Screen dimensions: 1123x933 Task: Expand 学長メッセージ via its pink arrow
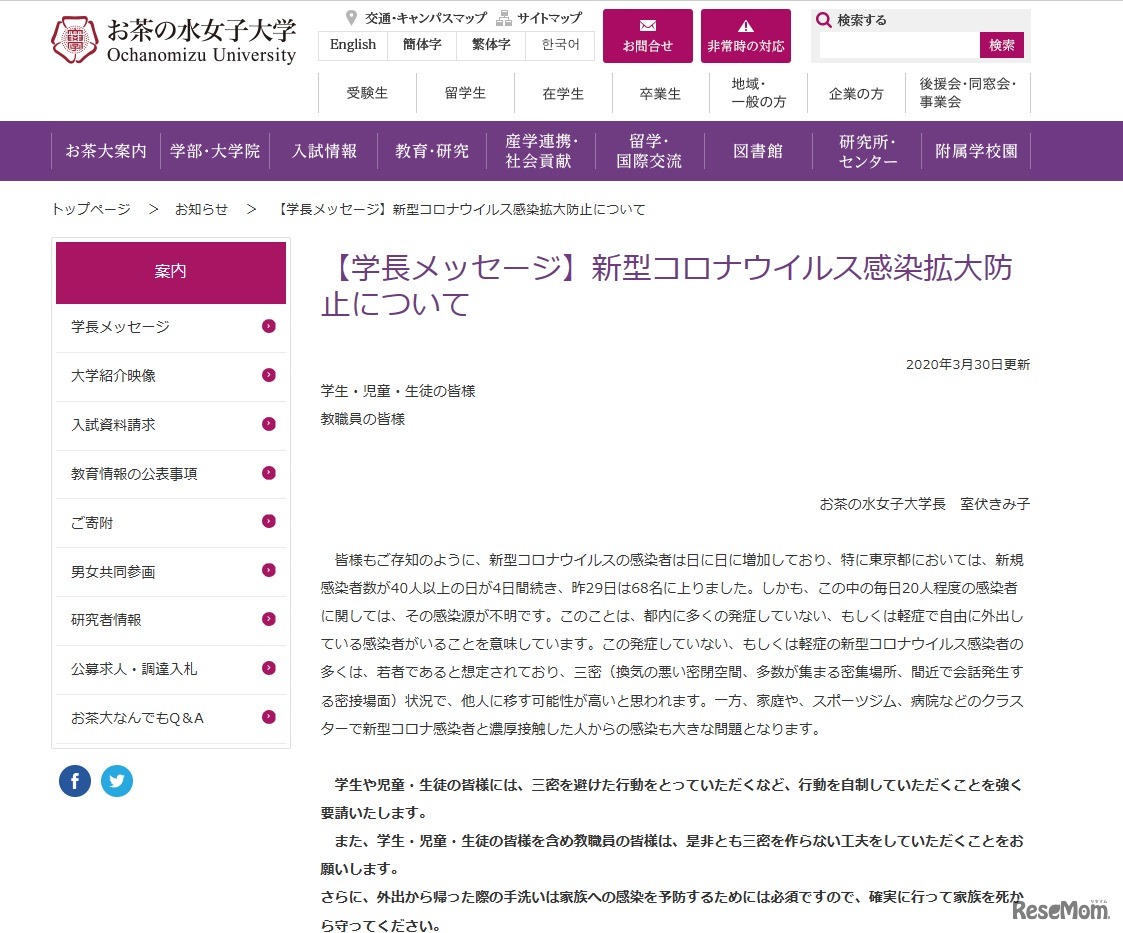tap(267, 328)
